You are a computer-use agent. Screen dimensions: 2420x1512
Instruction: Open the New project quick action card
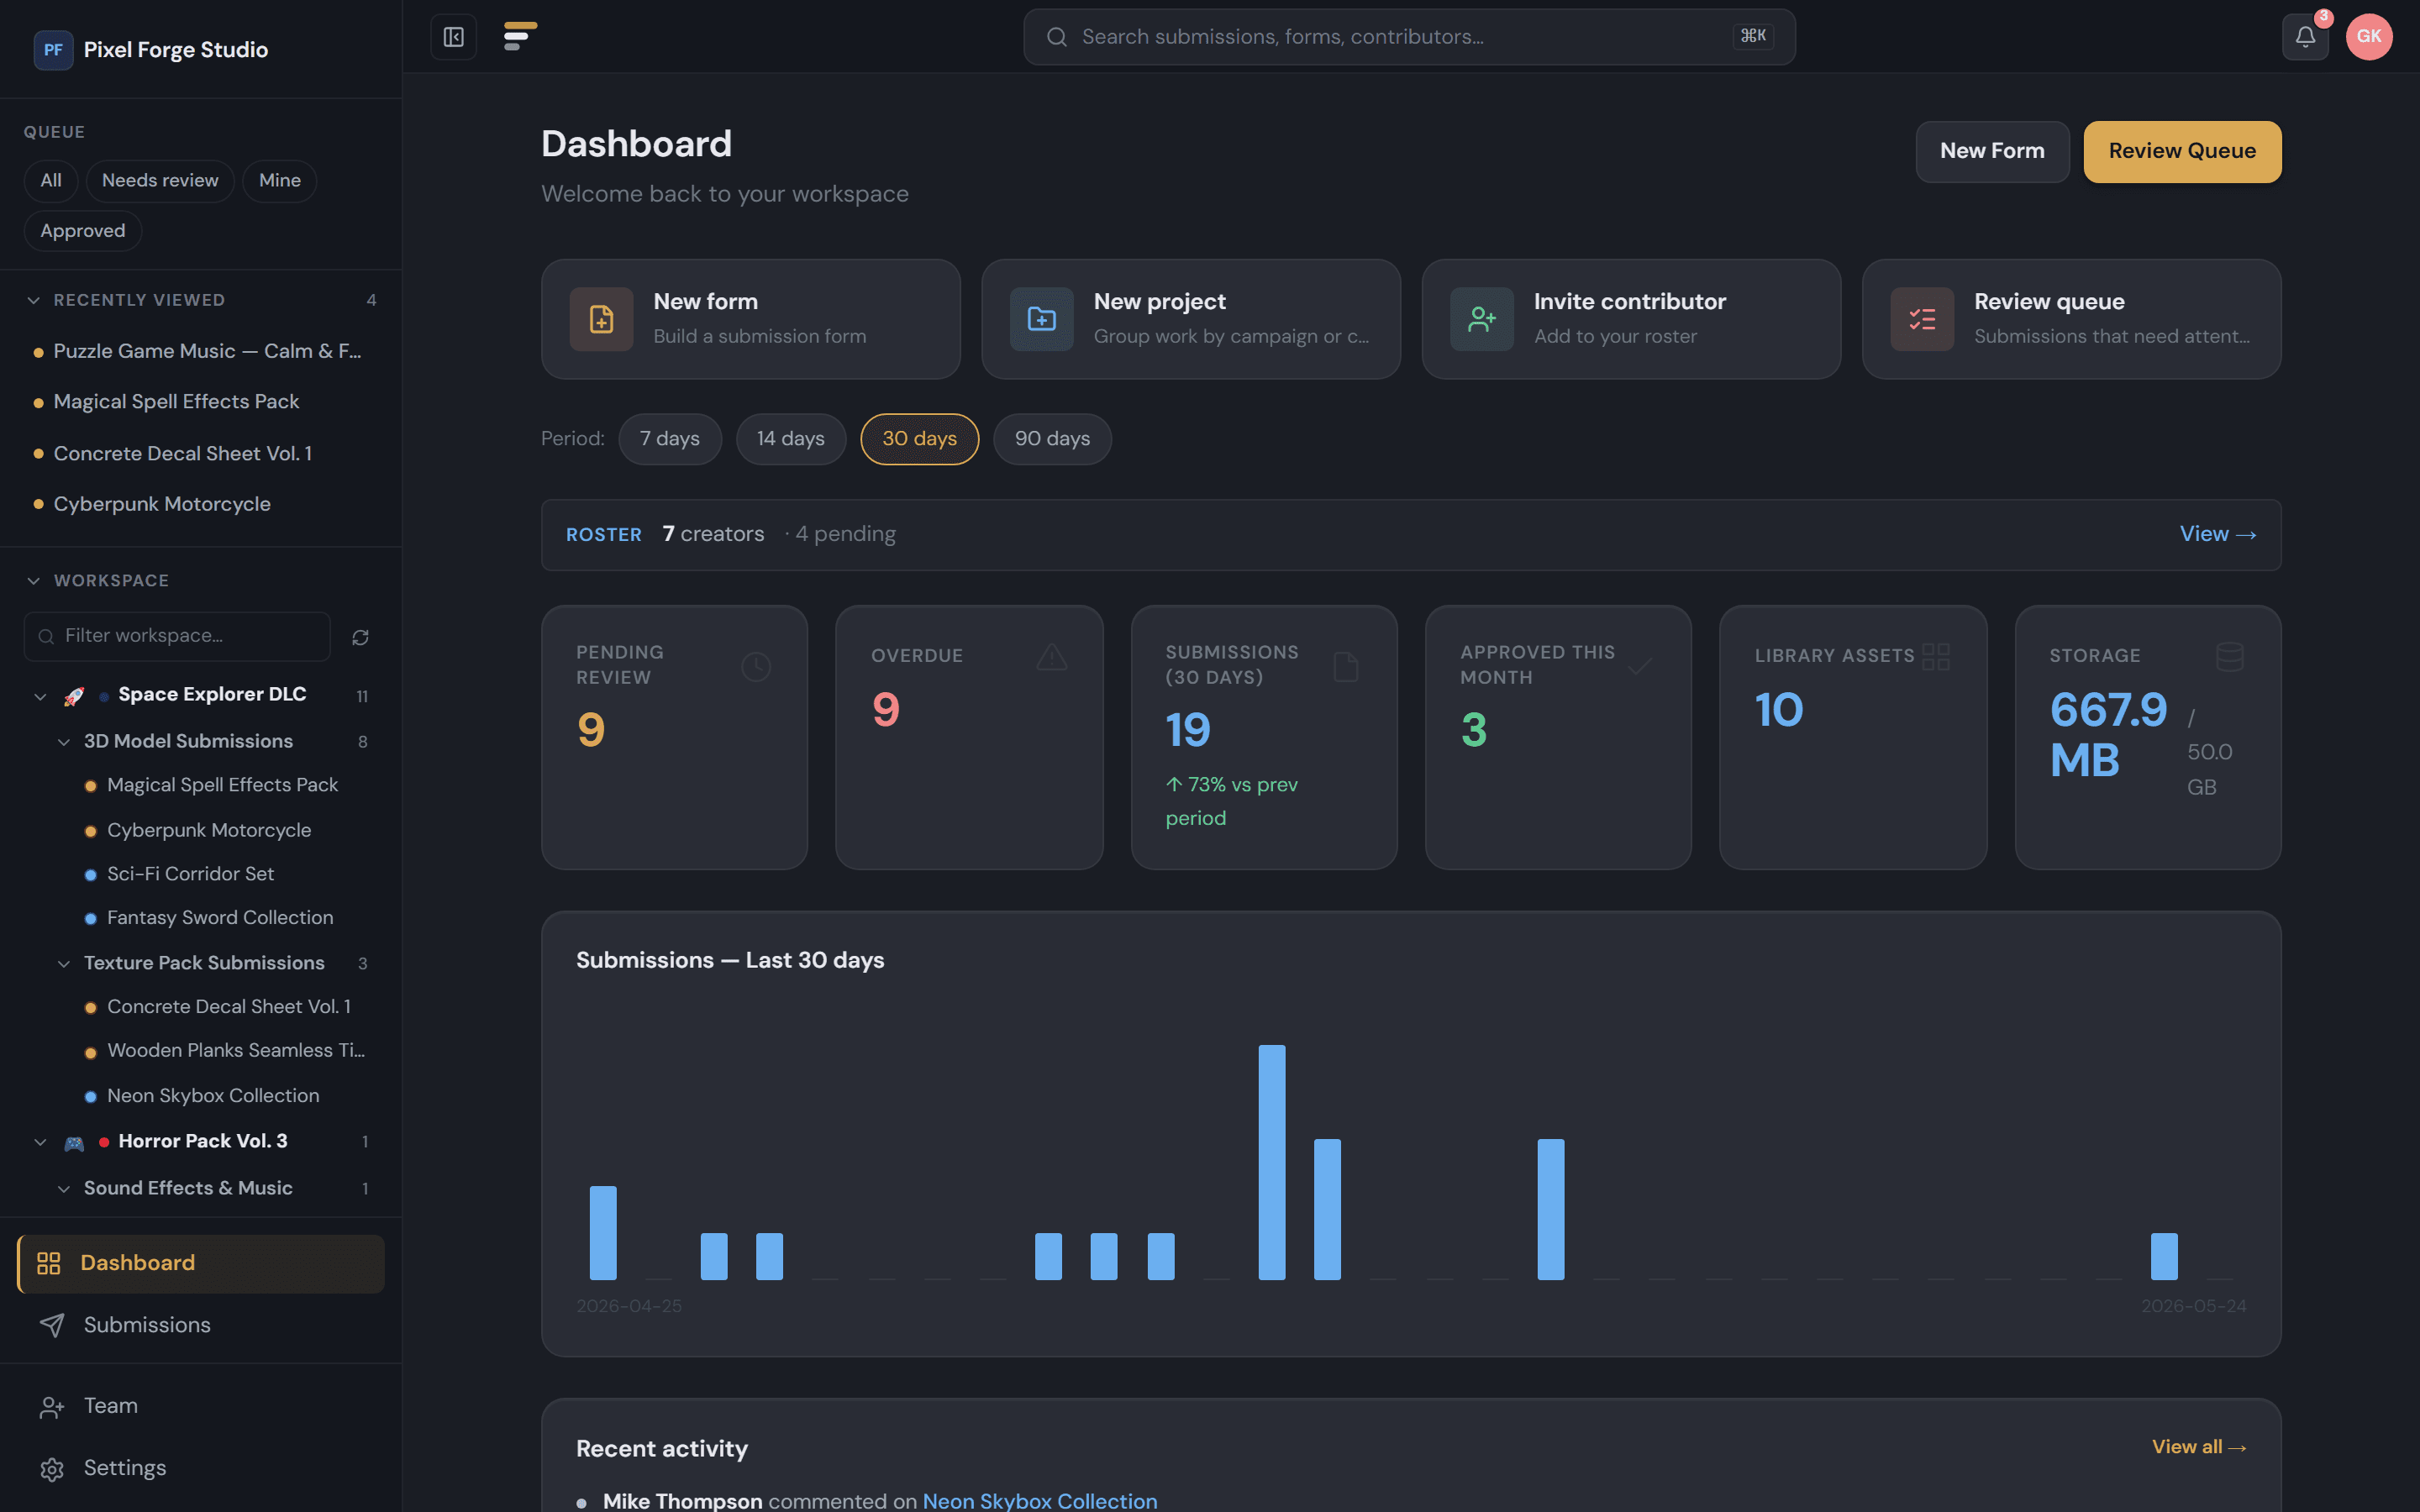[x=1191, y=319]
